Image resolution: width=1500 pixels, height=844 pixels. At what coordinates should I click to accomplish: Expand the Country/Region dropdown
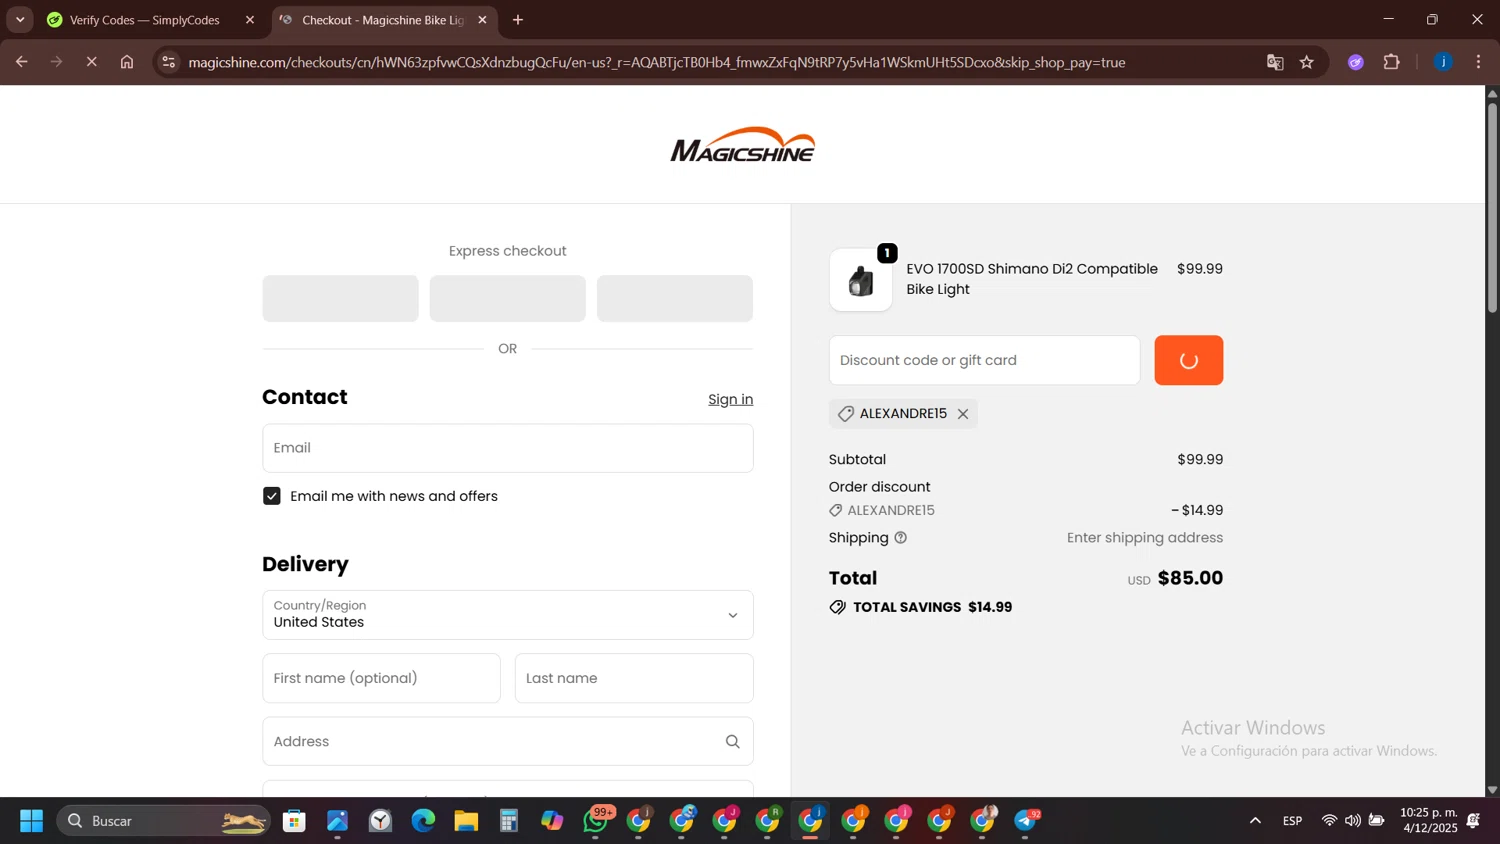tap(508, 615)
